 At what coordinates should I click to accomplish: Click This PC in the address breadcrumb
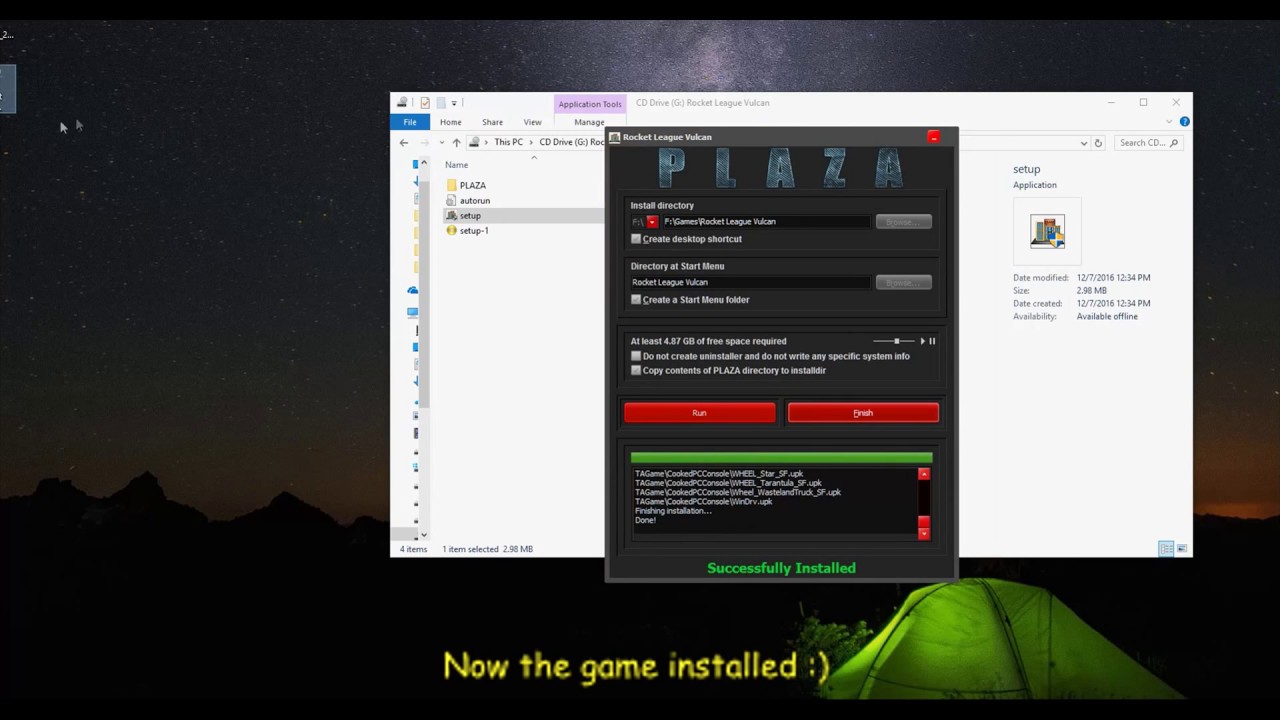(x=508, y=142)
